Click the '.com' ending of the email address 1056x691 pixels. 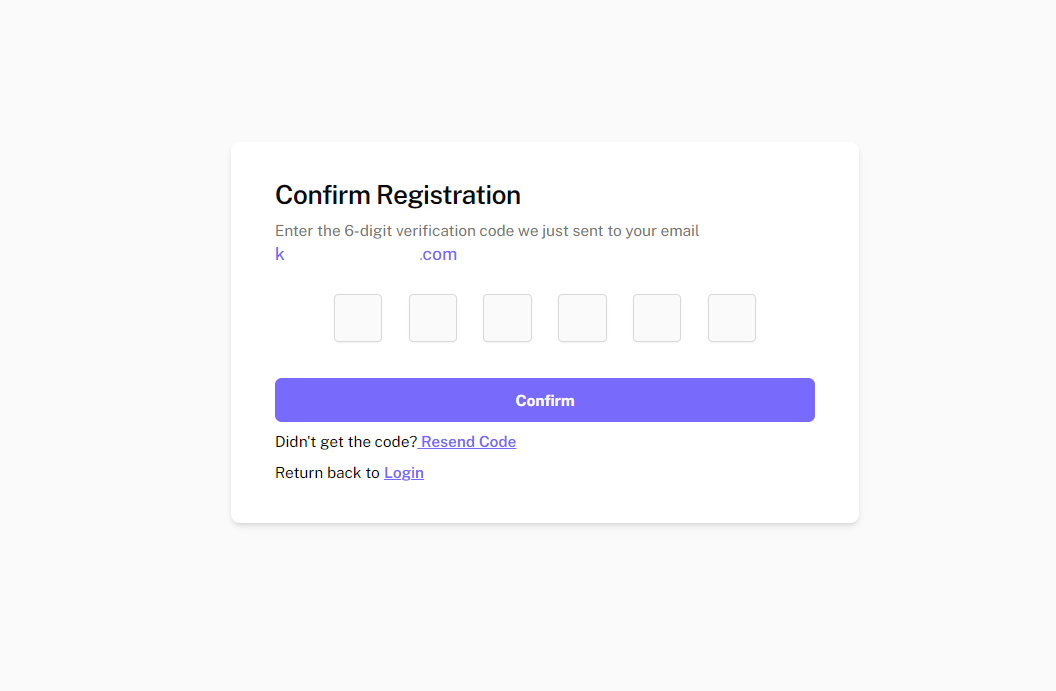pyautogui.click(x=438, y=254)
